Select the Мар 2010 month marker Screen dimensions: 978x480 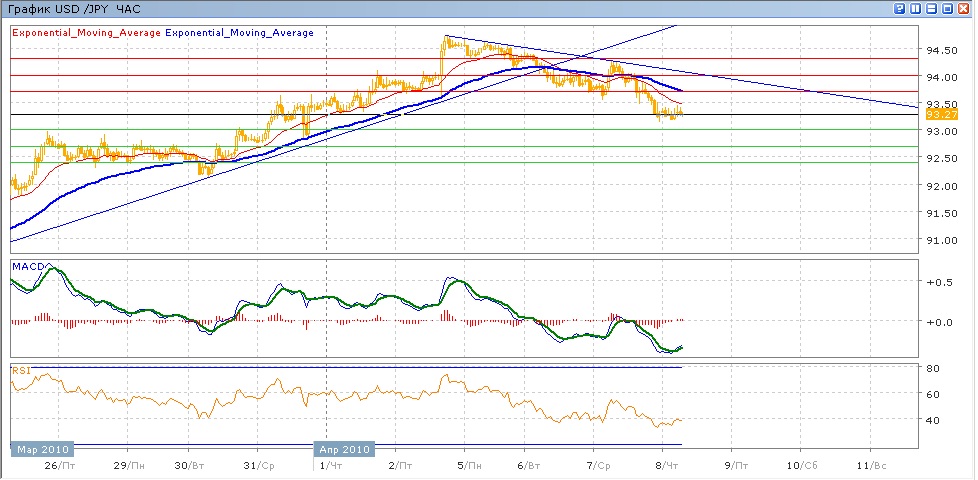tap(40, 449)
